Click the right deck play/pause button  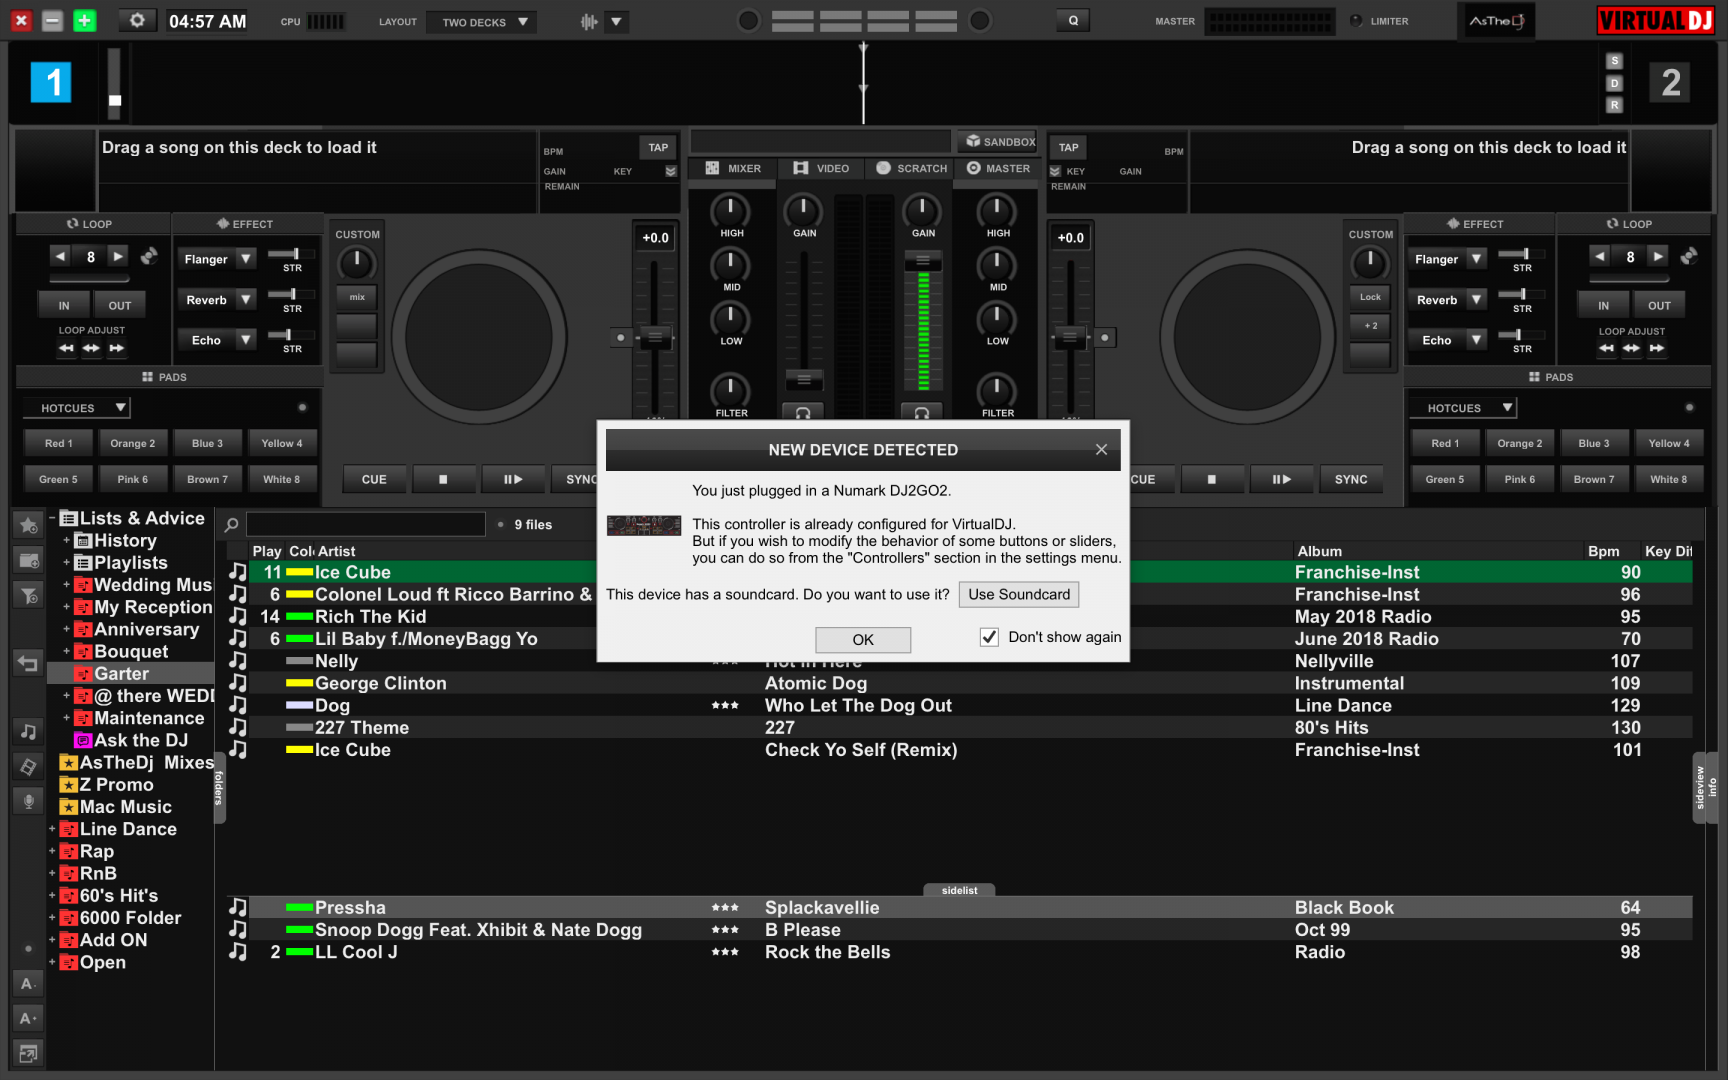1281,480
